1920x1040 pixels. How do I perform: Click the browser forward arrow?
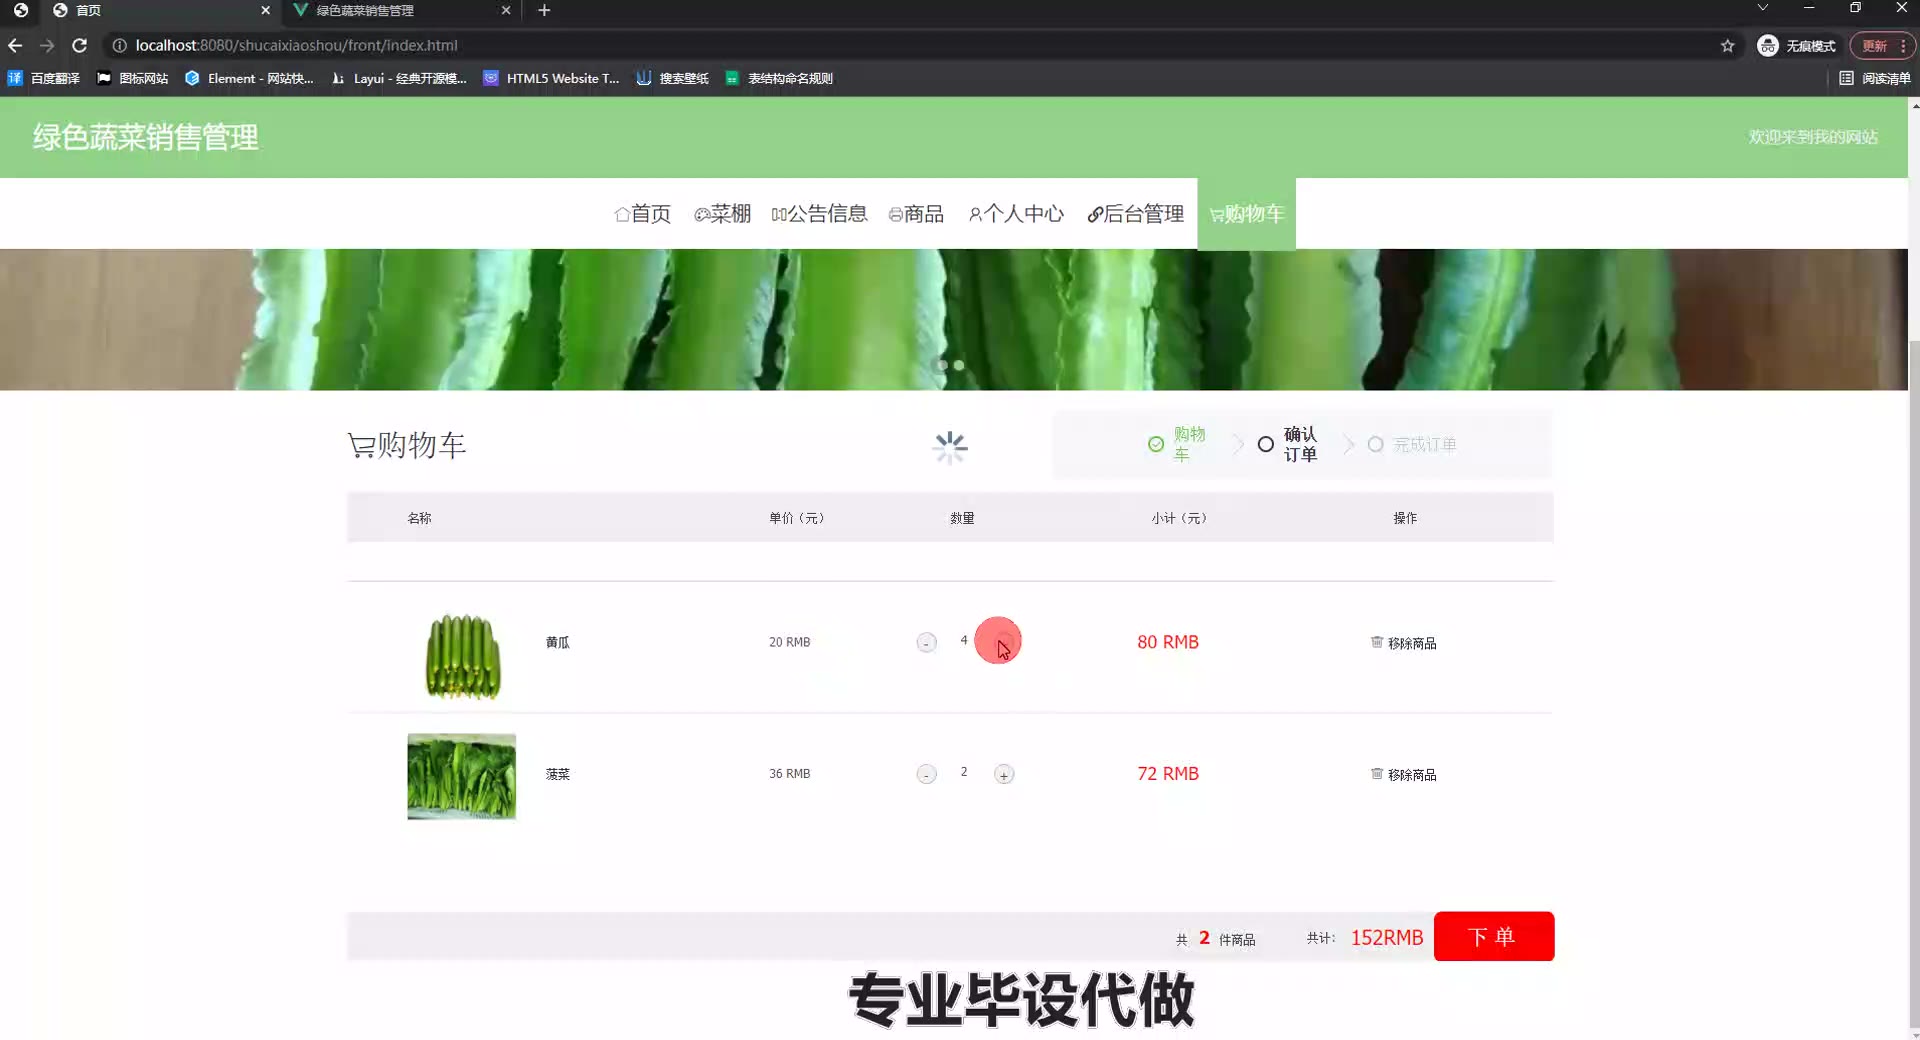[47, 45]
